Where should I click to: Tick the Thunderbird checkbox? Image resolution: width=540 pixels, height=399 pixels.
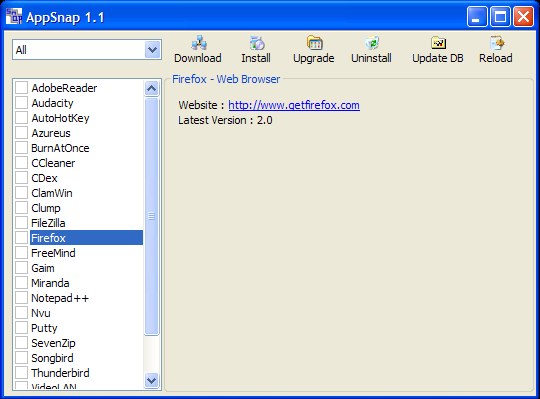(x=21, y=372)
